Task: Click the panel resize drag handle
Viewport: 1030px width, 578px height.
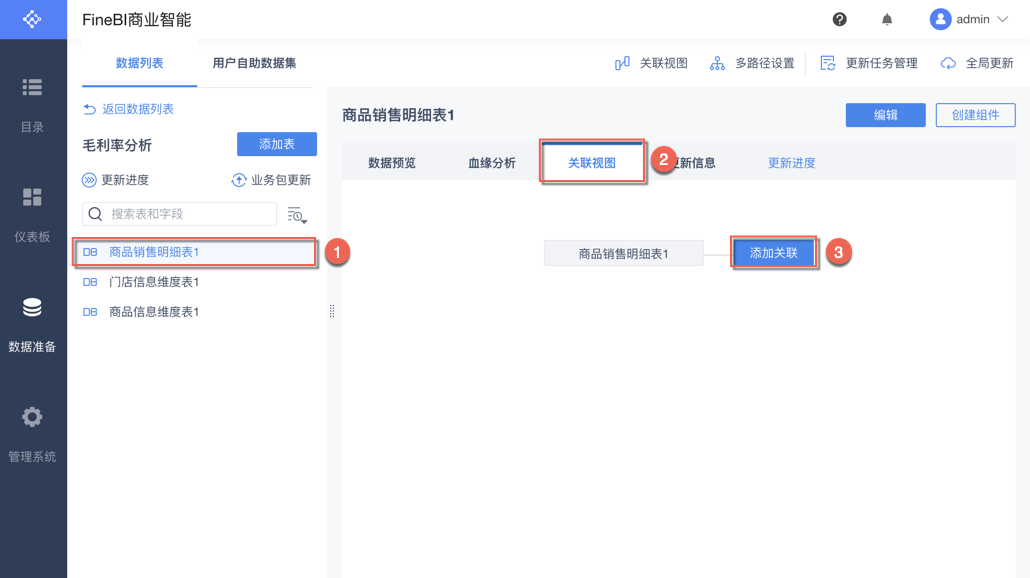Action: pyautogui.click(x=332, y=311)
